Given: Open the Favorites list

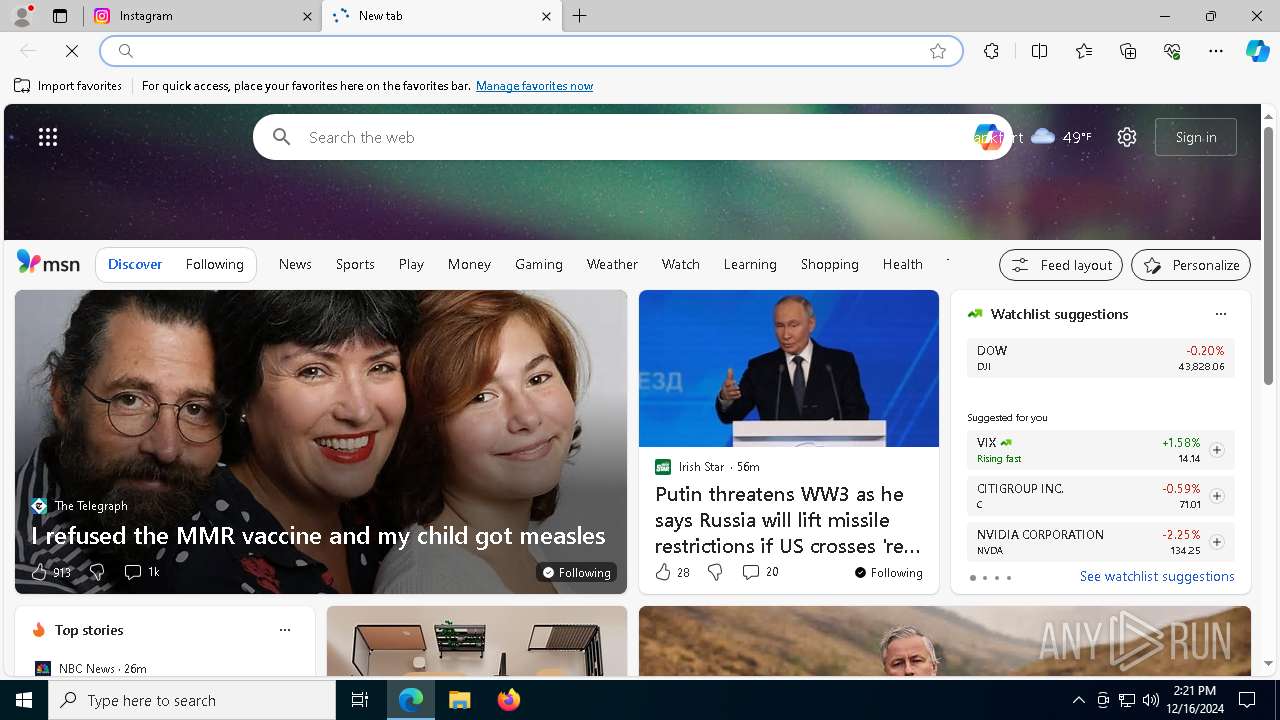Looking at the screenshot, I should pos(1084,51).
